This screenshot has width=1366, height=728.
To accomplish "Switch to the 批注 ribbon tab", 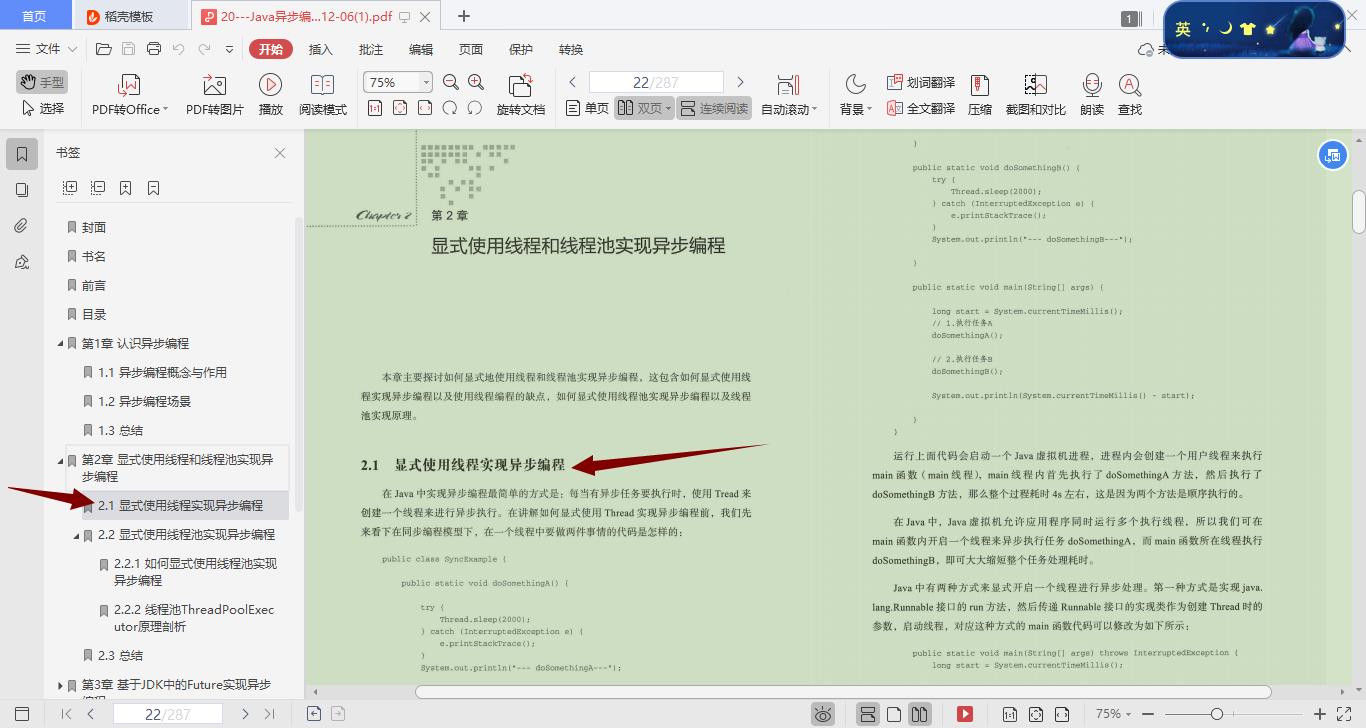I will [371, 49].
